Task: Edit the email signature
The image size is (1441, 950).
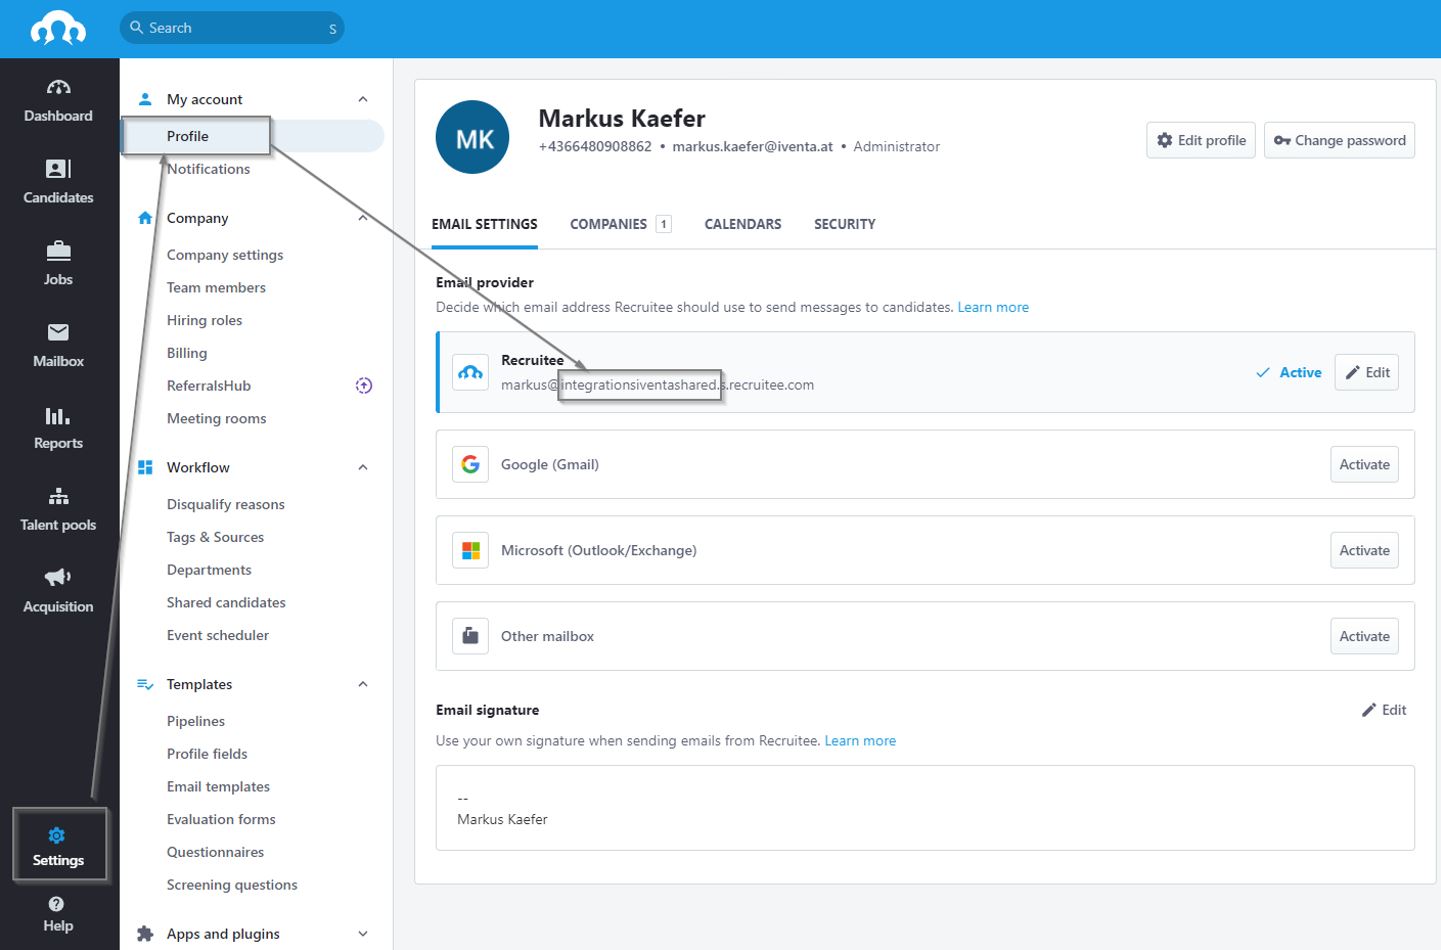Action: pos(1384,710)
